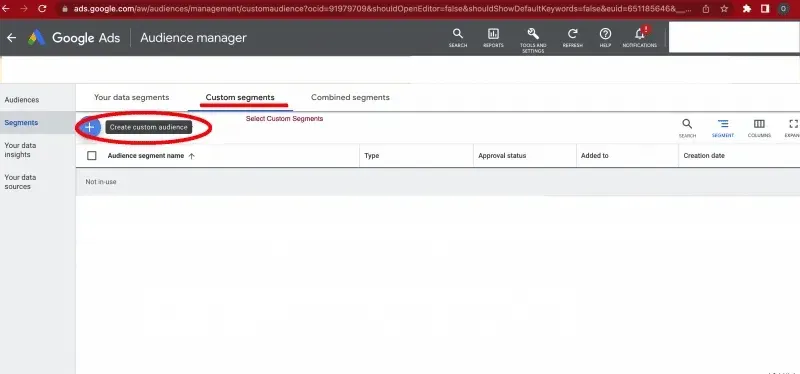Open Notifications bell
This screenshot has height=374, width=800.
pyautogui.click(x=639, y=37)
